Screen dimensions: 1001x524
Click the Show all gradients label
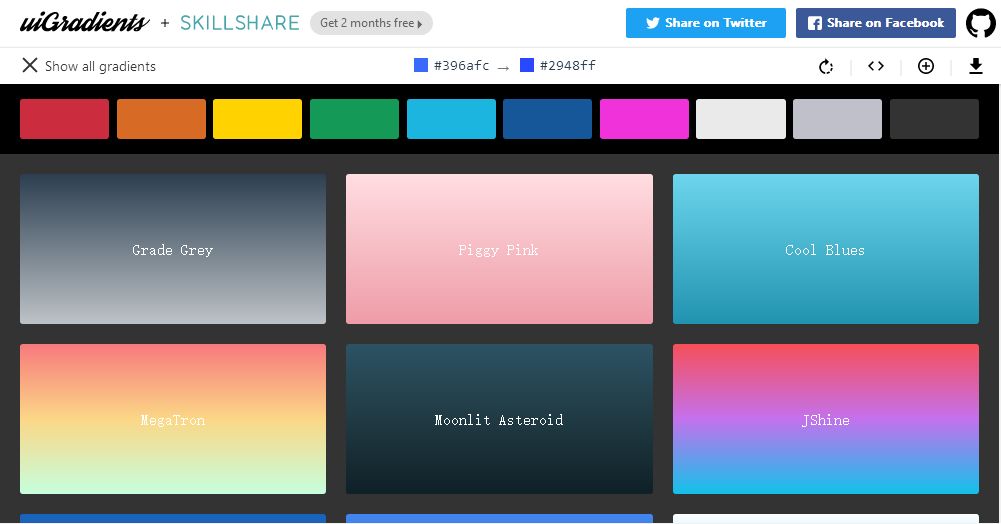click(100, 66)
